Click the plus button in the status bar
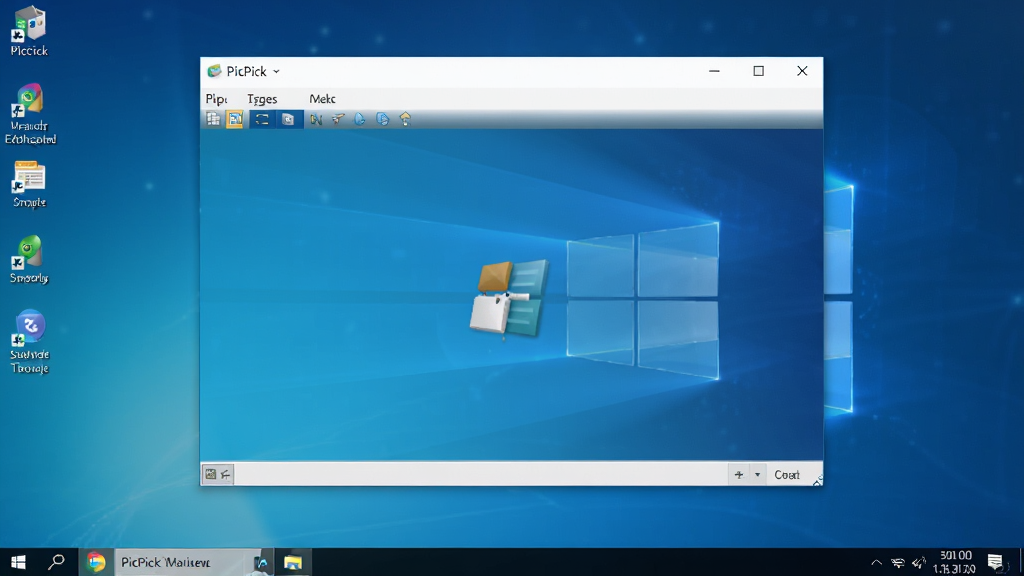The width and height of the screenshot is (1024, 576). [739, 475]
